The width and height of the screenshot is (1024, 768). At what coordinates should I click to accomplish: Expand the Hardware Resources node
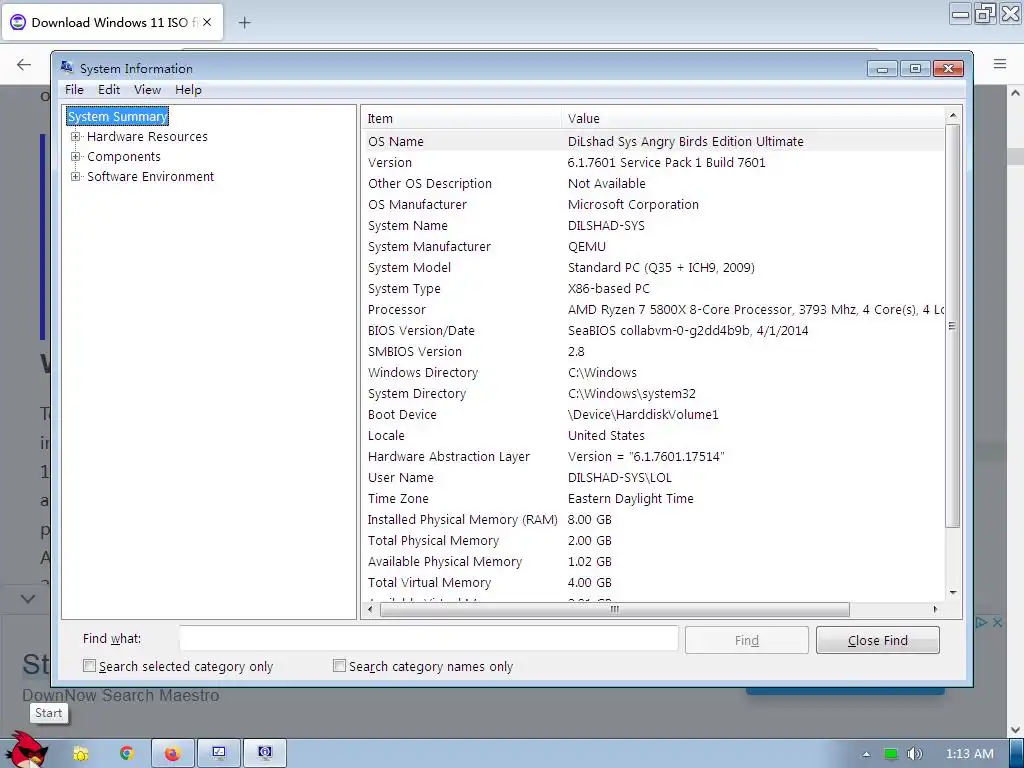76,136
